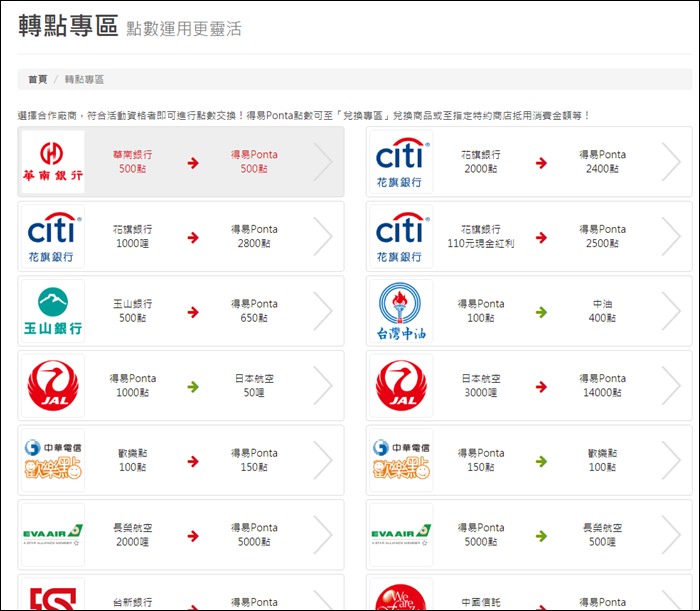Image resolution: width=700 pixels, height=611 pixels.
Task: Click red arrow in 花旗銀行 1000哩 card
Action: click(x=193, y=237)
